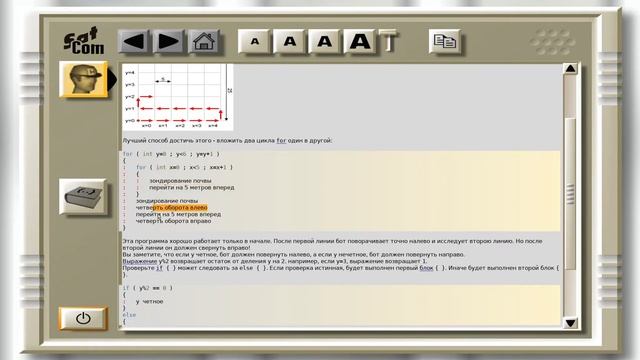Go back with the left arrow button
Screen dimensions: 640x360
click(x=133, y=41)
